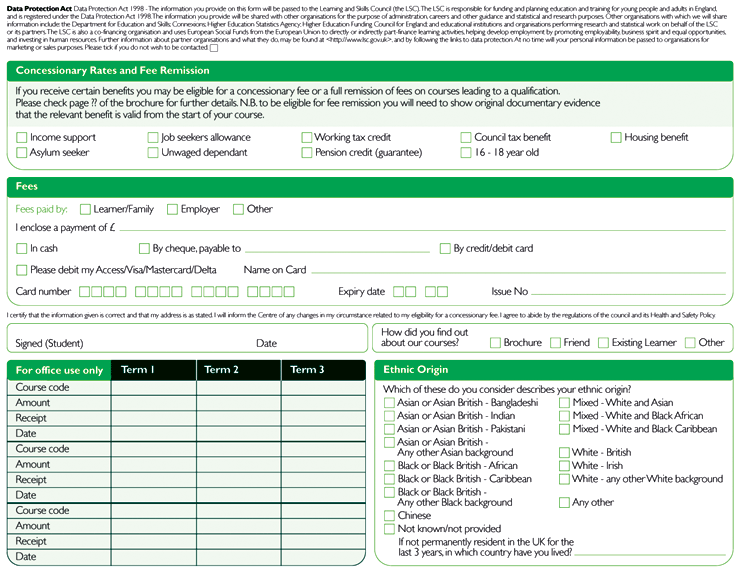Image resolution: width=742 pixels, height=572 pixels.
Task: Click the country lived in answer line
Action: tap(650, 550)
